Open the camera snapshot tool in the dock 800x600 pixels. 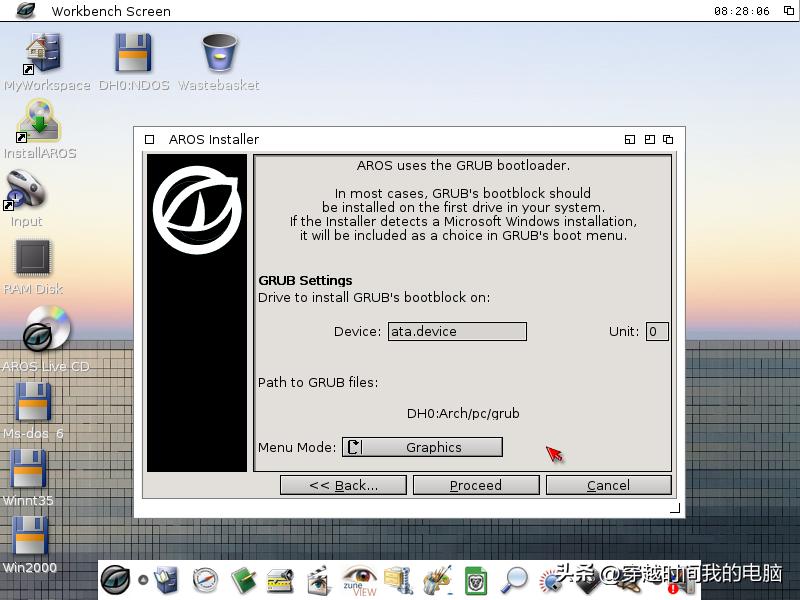(554, 580)
